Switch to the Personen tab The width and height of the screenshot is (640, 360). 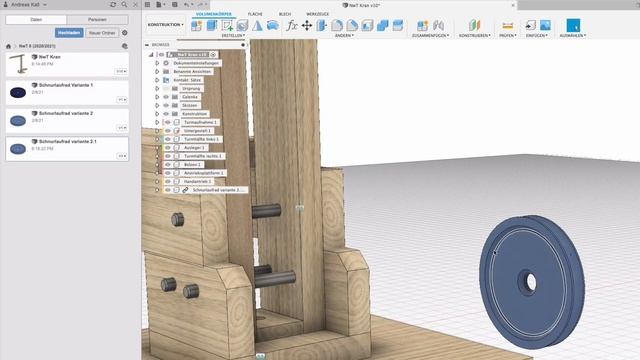click(98, 19)
